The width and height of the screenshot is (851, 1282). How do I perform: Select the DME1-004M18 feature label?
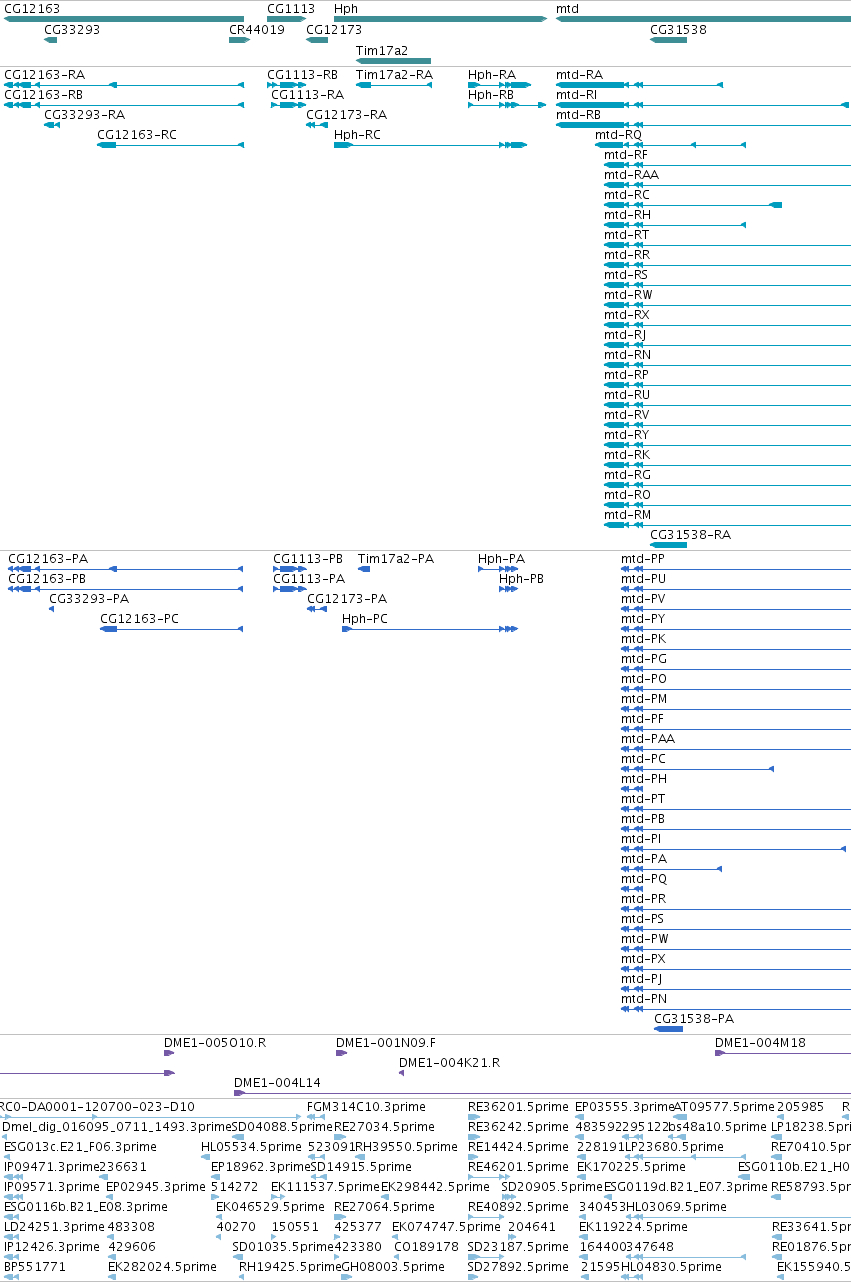(x=760, y=1043)
